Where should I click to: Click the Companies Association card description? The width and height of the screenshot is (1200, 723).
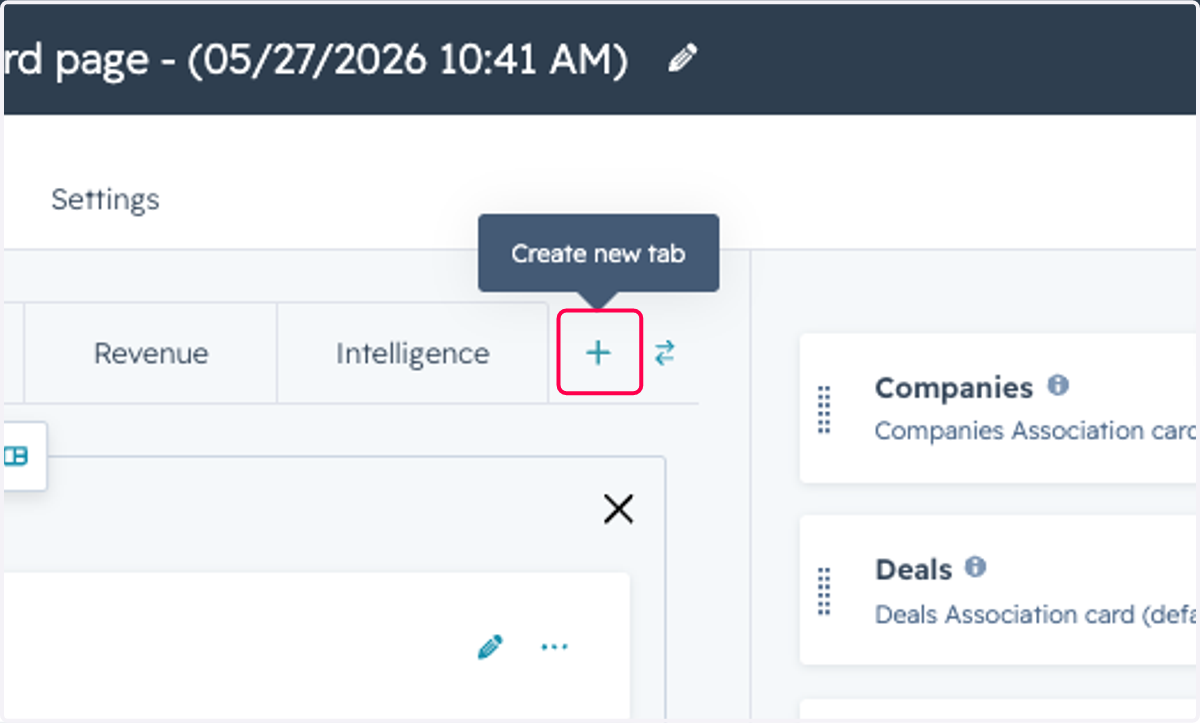click(1036, 431)
